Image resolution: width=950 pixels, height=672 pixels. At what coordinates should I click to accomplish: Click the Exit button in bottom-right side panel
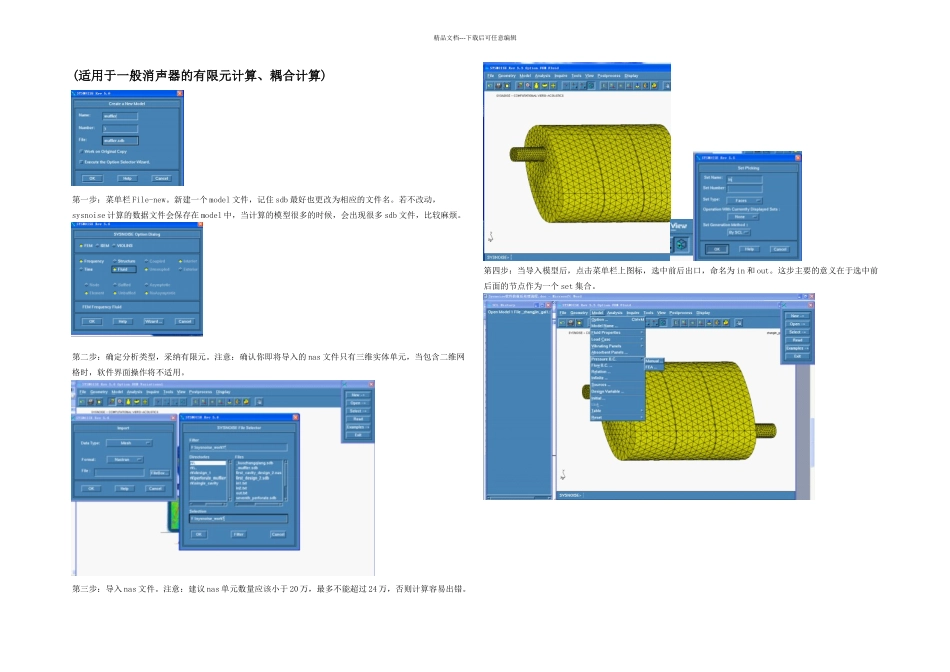[x=797, y=356]
